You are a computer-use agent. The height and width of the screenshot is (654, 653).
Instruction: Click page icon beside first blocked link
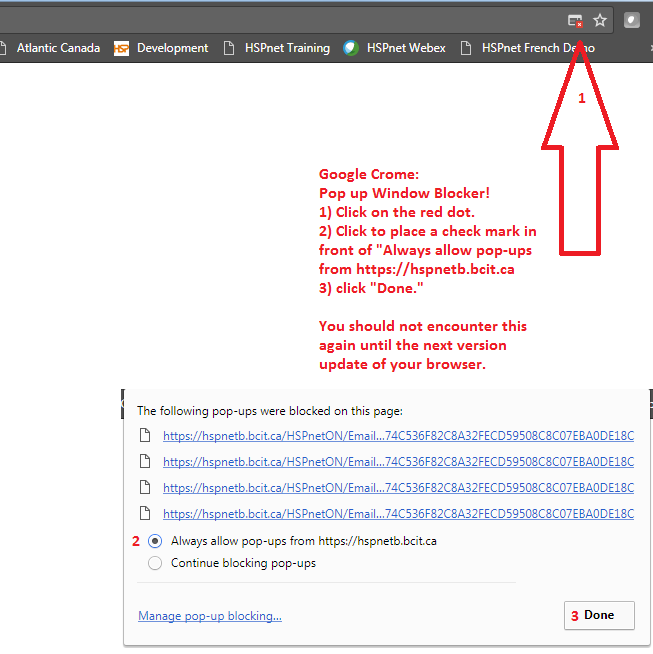(x=145, y=435)
